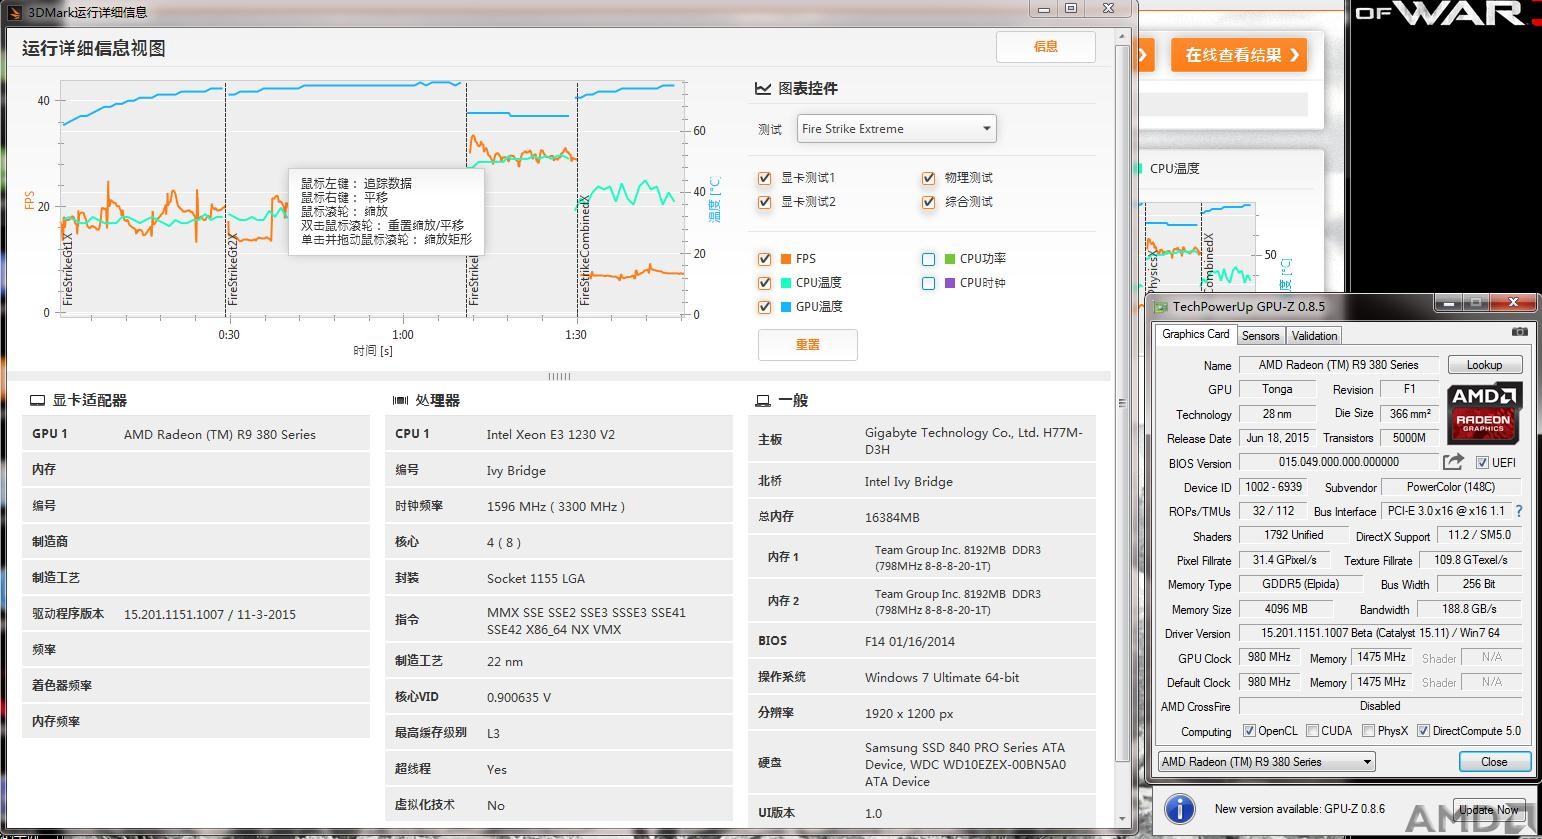Click the 'Windows 7 Ultimate 64-bit' value
The width and height of the screenshot is (1542, 839).
tap(942, 677)
